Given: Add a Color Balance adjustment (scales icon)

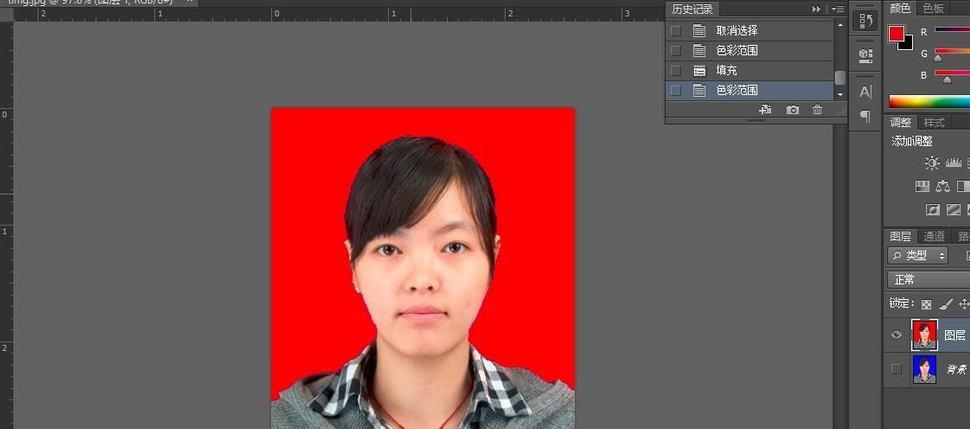Looking at the screenshot, I should pyautogui.click(x=943, y=186).
